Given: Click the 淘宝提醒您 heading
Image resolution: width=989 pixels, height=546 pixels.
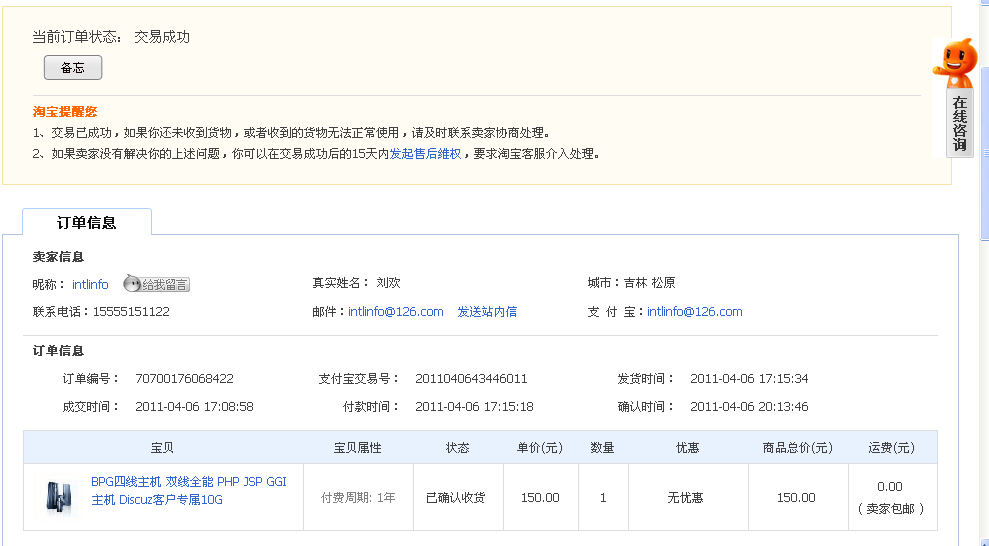Looking at the screenshot, I should point(65,112).
